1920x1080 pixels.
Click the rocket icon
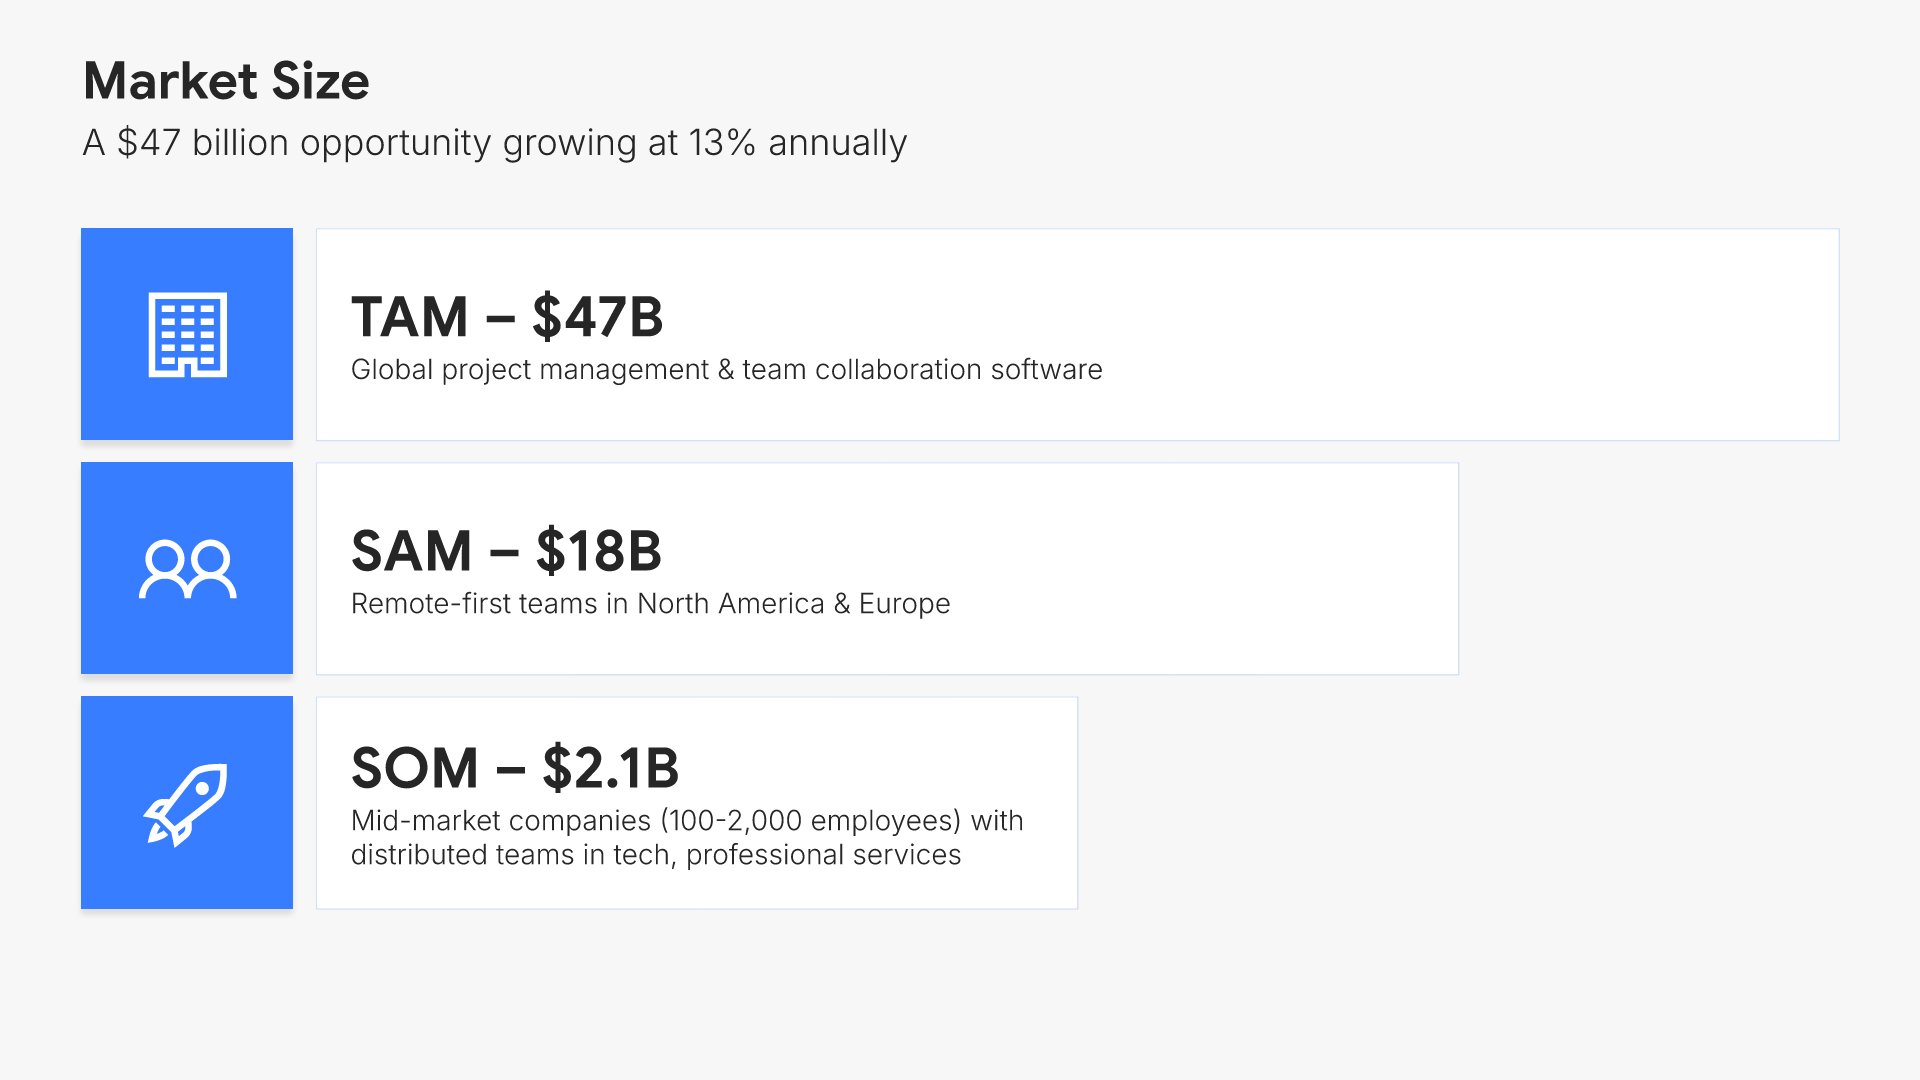point(187,803)
